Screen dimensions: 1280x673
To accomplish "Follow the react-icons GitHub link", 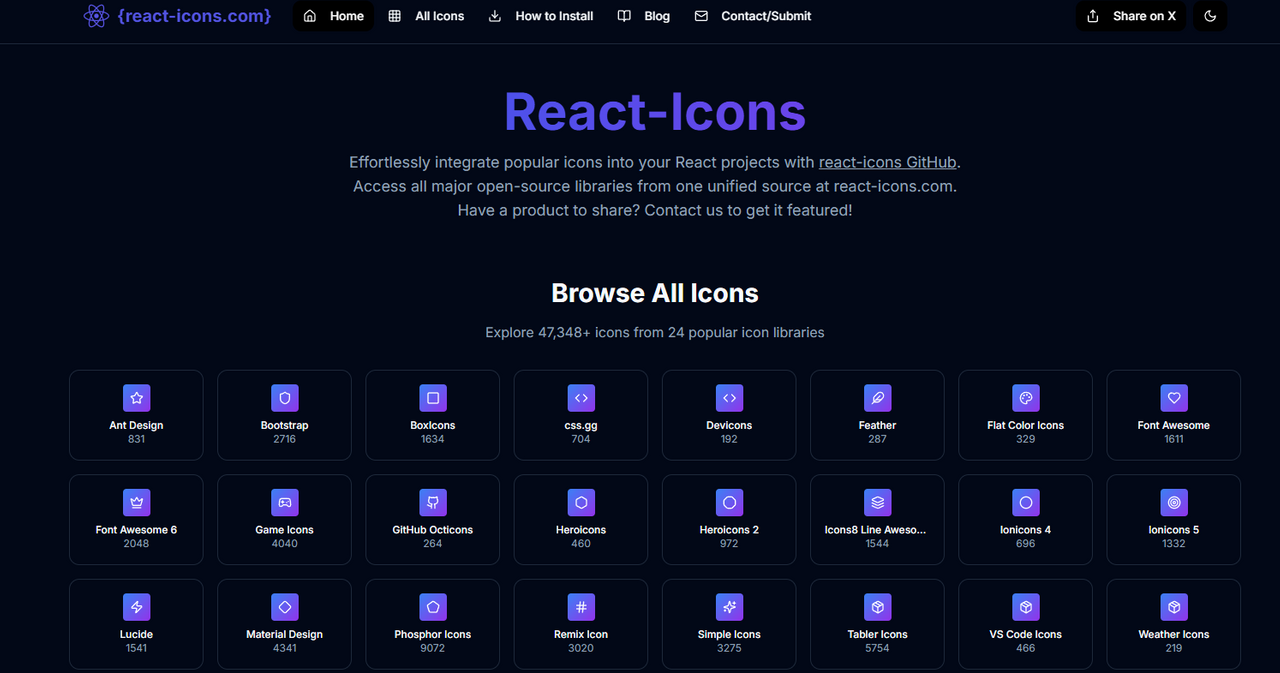I will pyautogui.click(x=888, y=162).
